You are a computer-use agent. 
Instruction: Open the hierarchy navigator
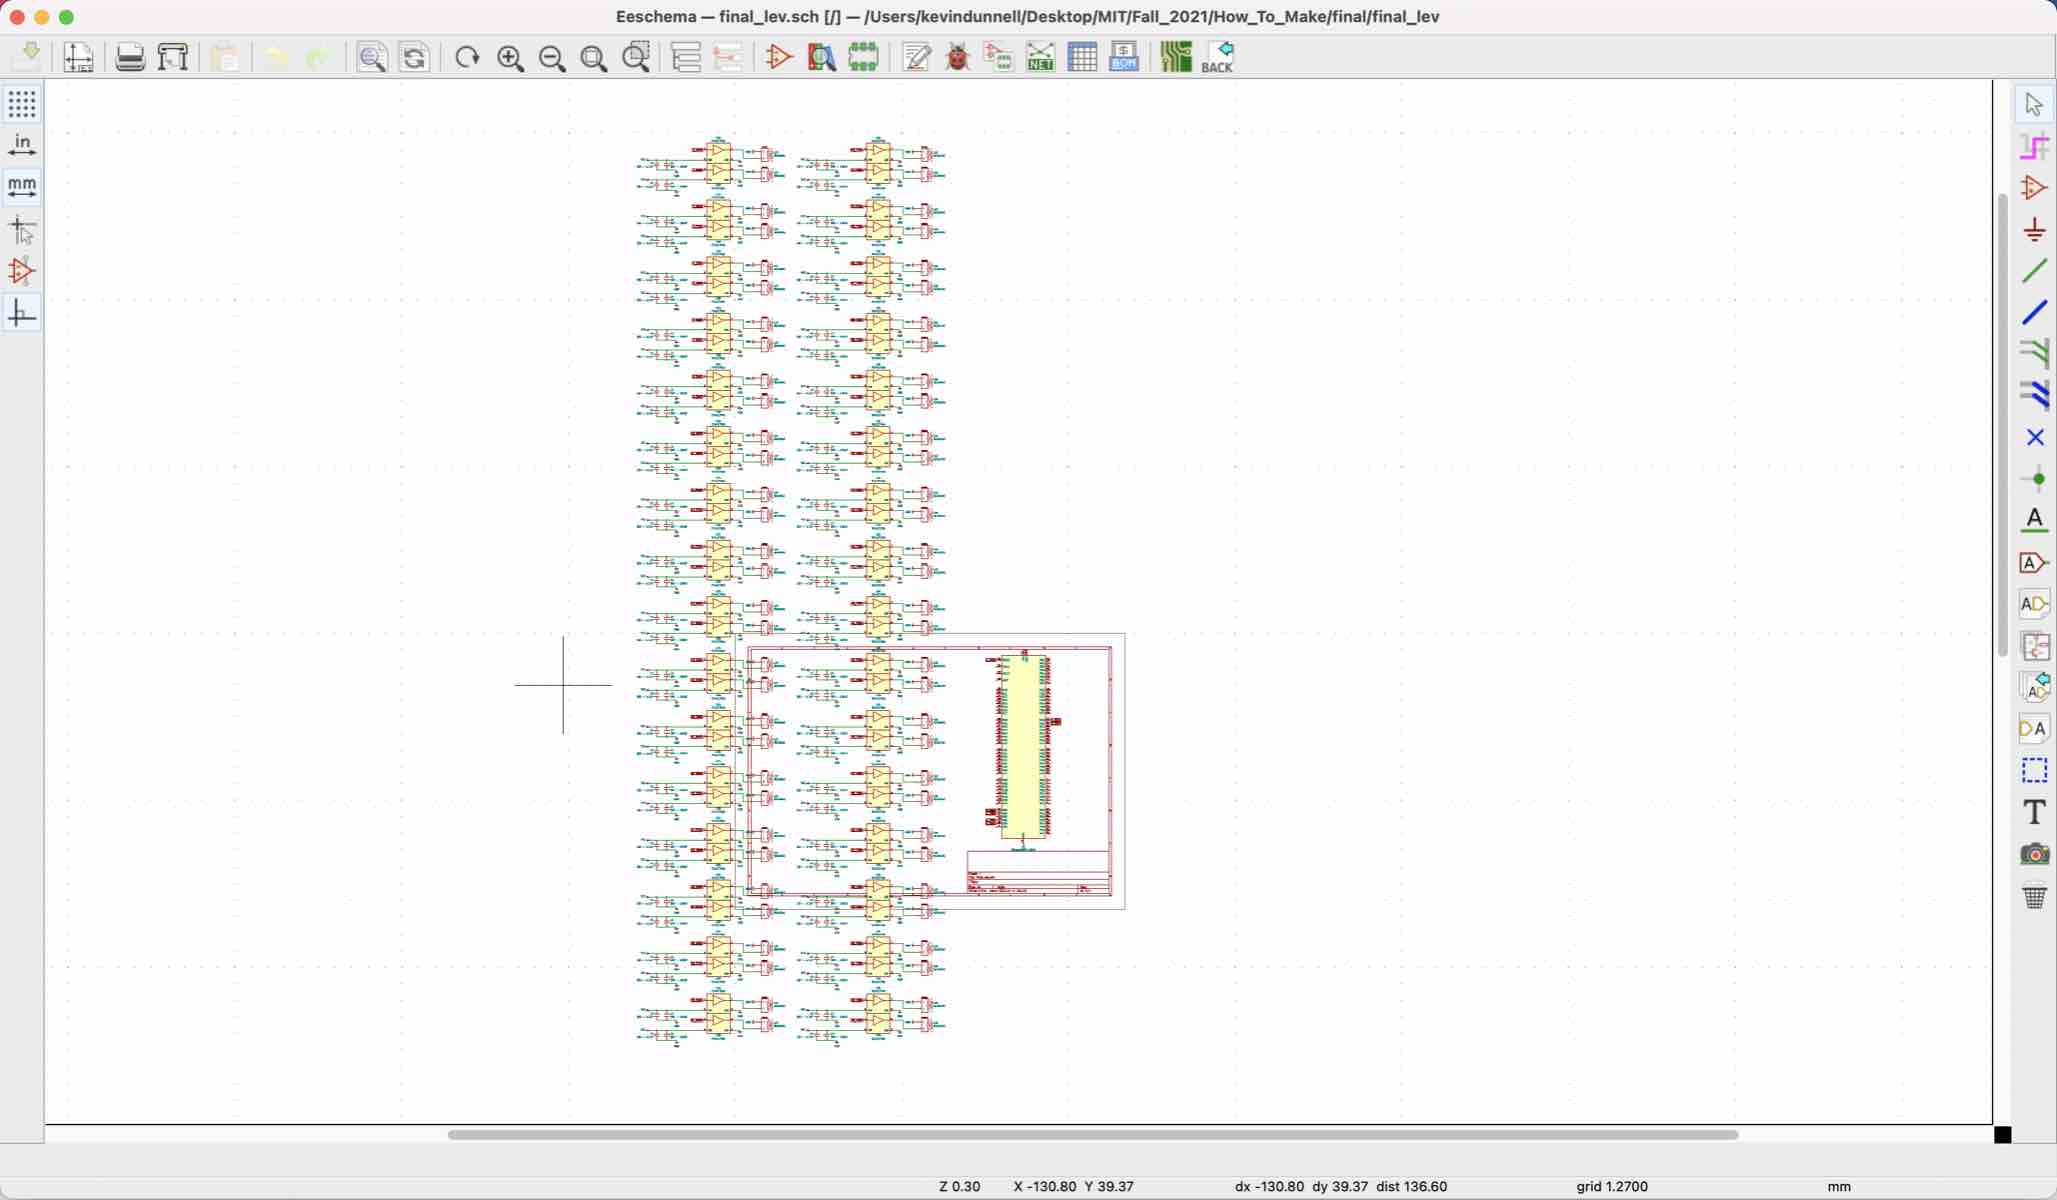pyautogui.click(x=685, y=57)
